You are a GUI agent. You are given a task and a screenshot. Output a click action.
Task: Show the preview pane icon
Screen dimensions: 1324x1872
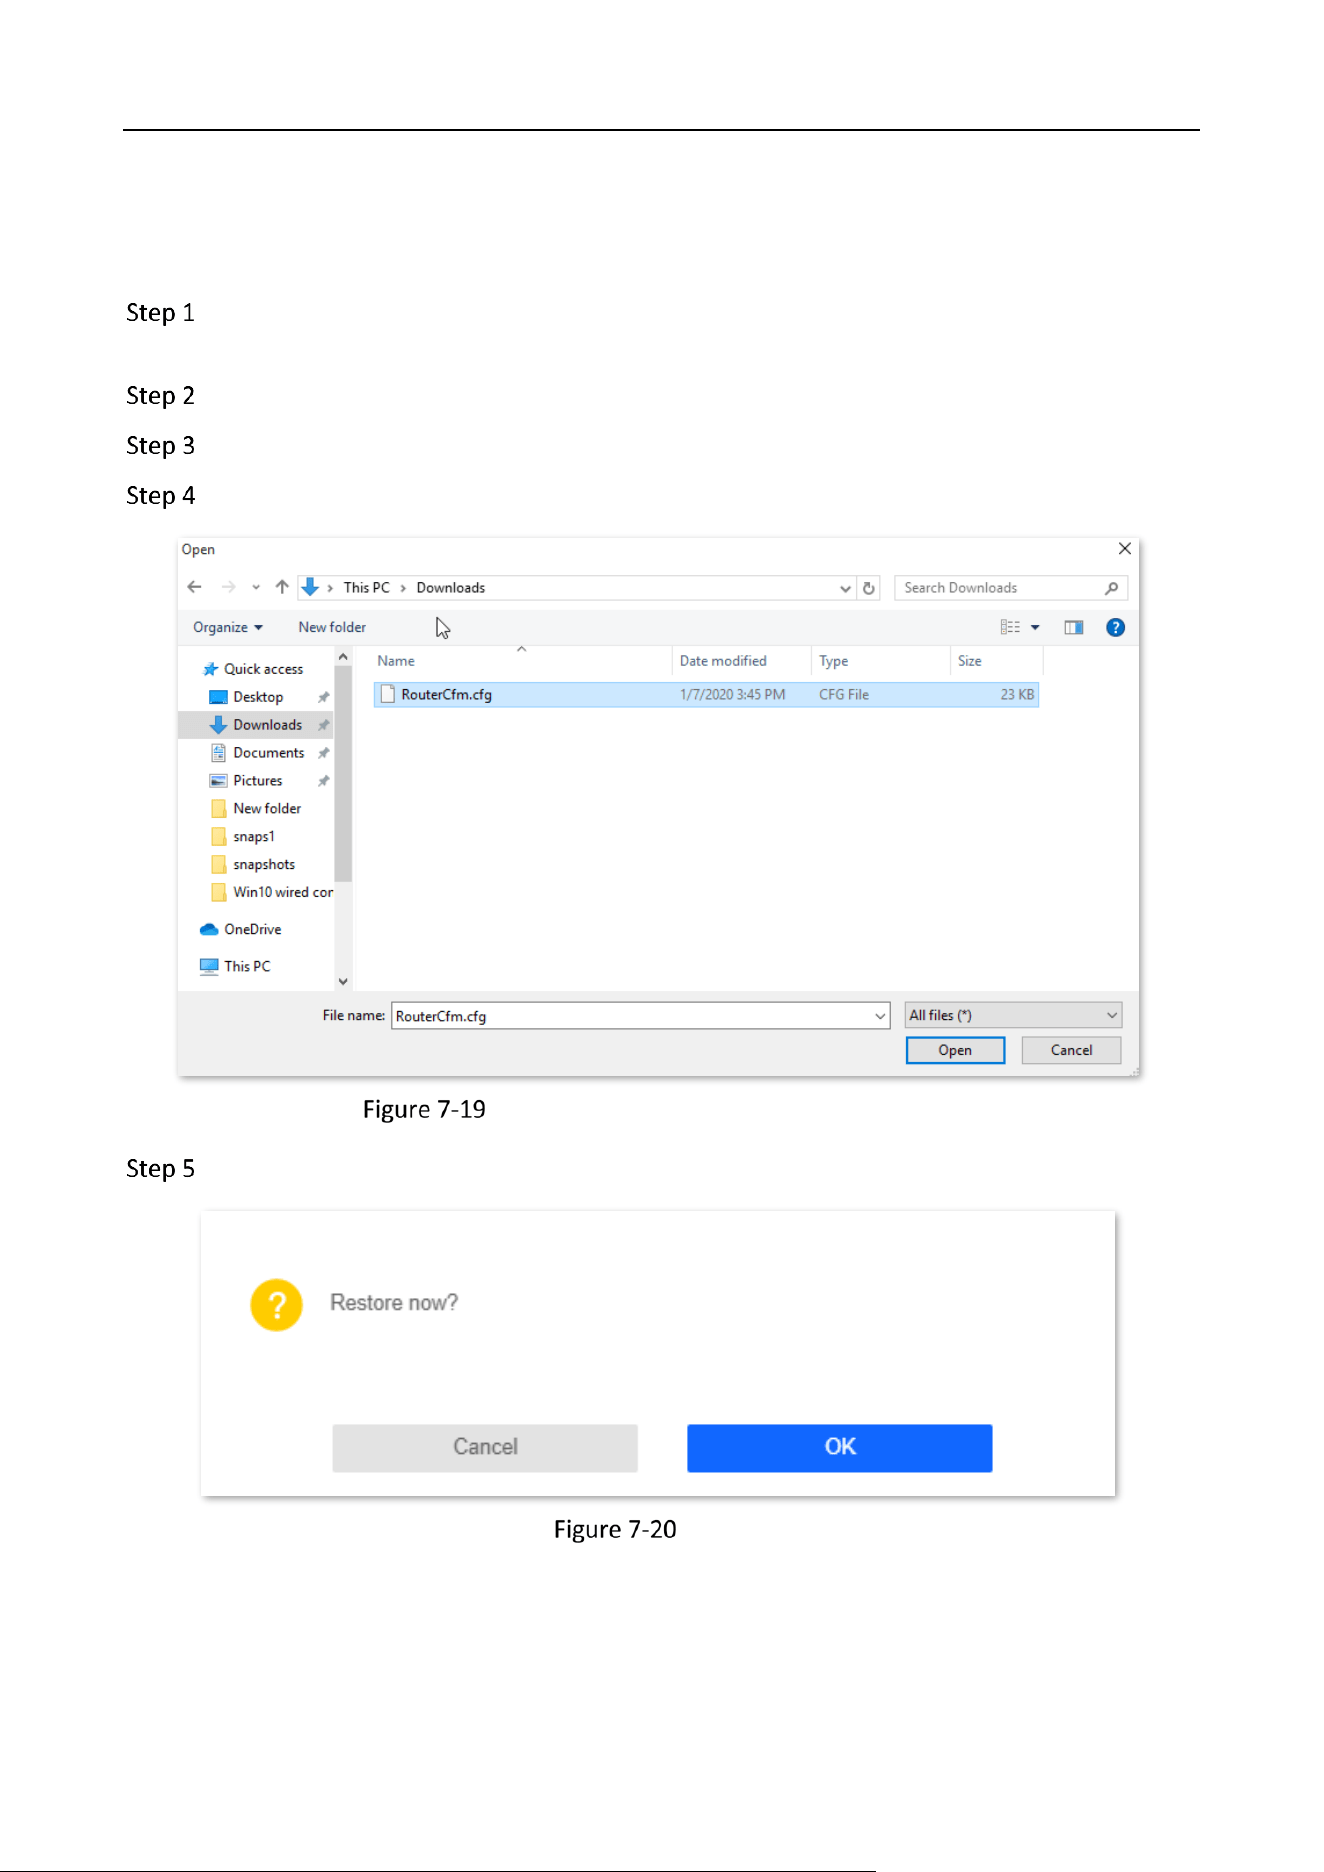1074,627
